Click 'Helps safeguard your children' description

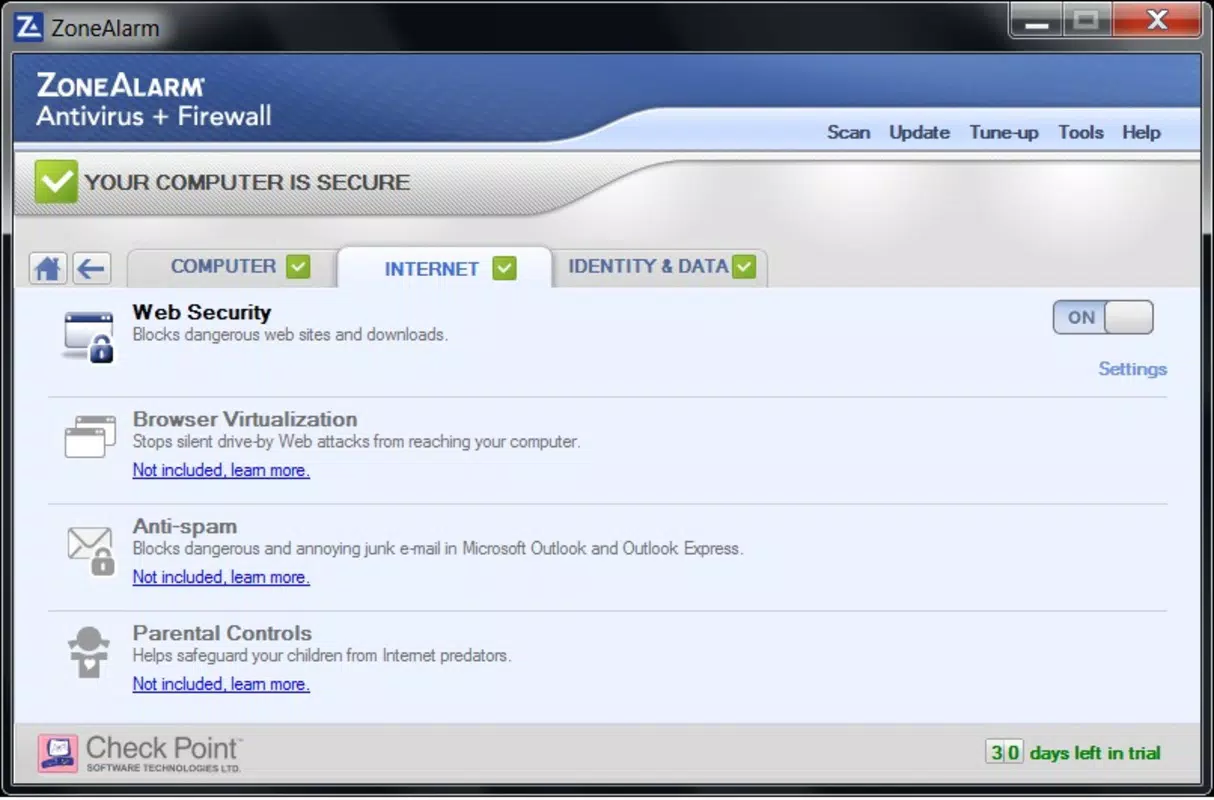322,656
